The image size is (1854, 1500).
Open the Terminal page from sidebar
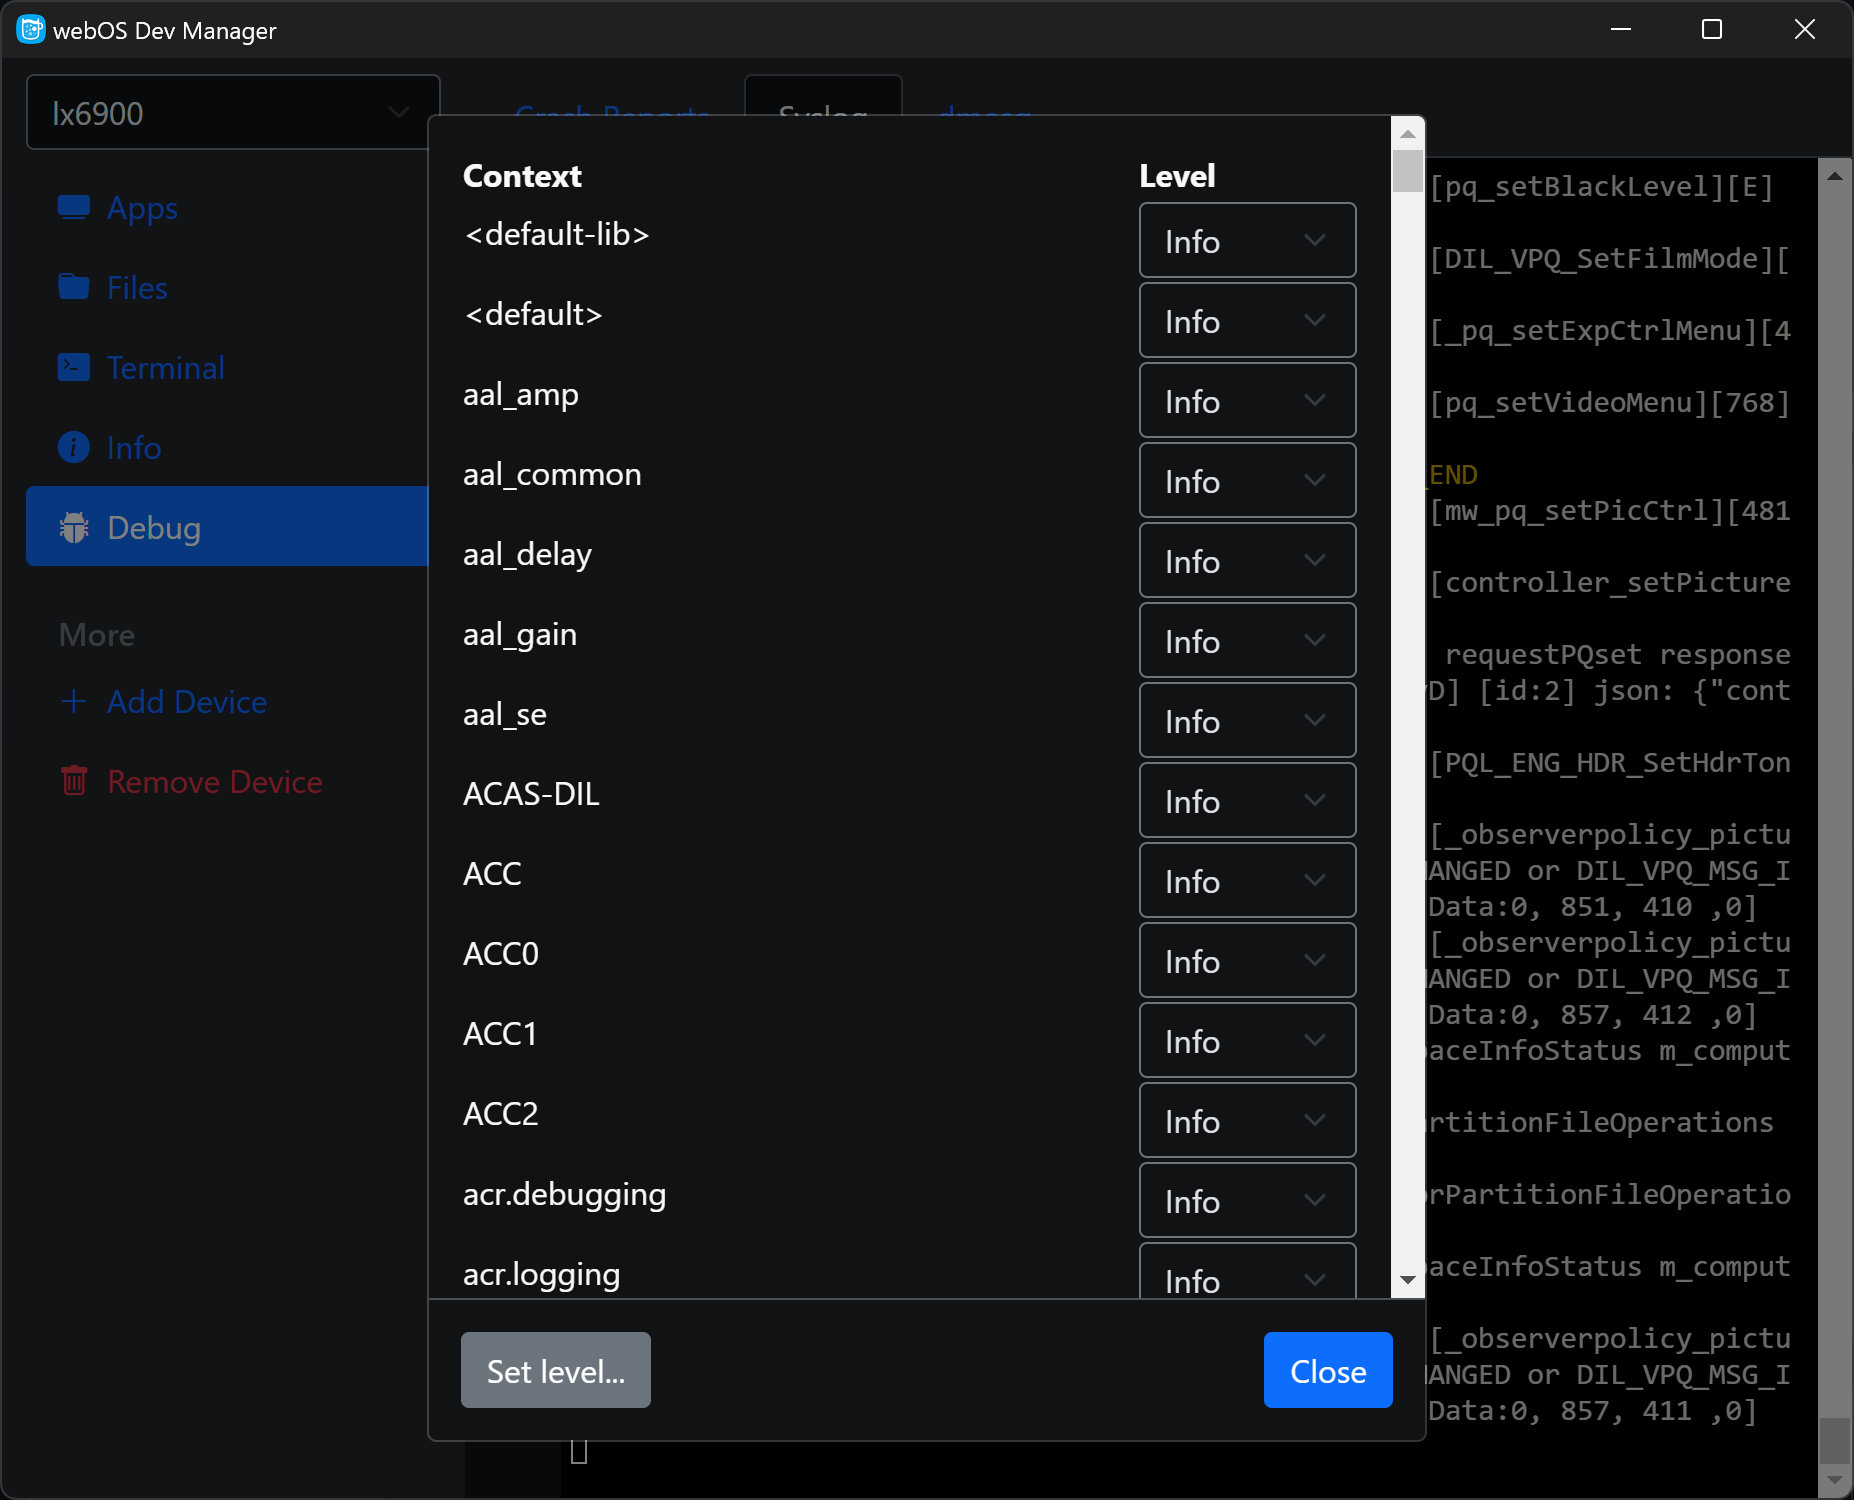(165, 368)
